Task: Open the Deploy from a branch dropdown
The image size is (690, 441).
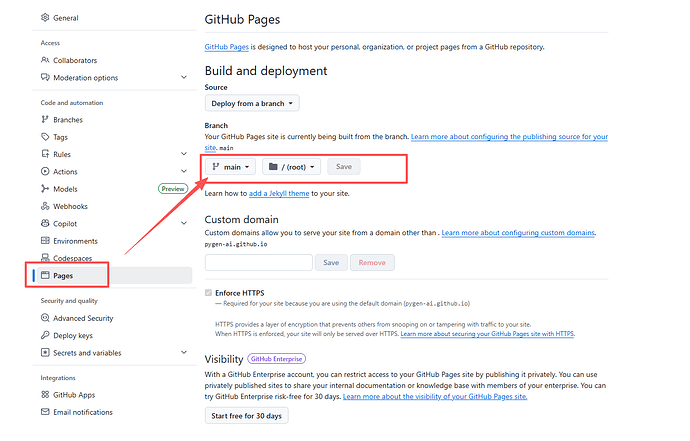Action: 252,103
